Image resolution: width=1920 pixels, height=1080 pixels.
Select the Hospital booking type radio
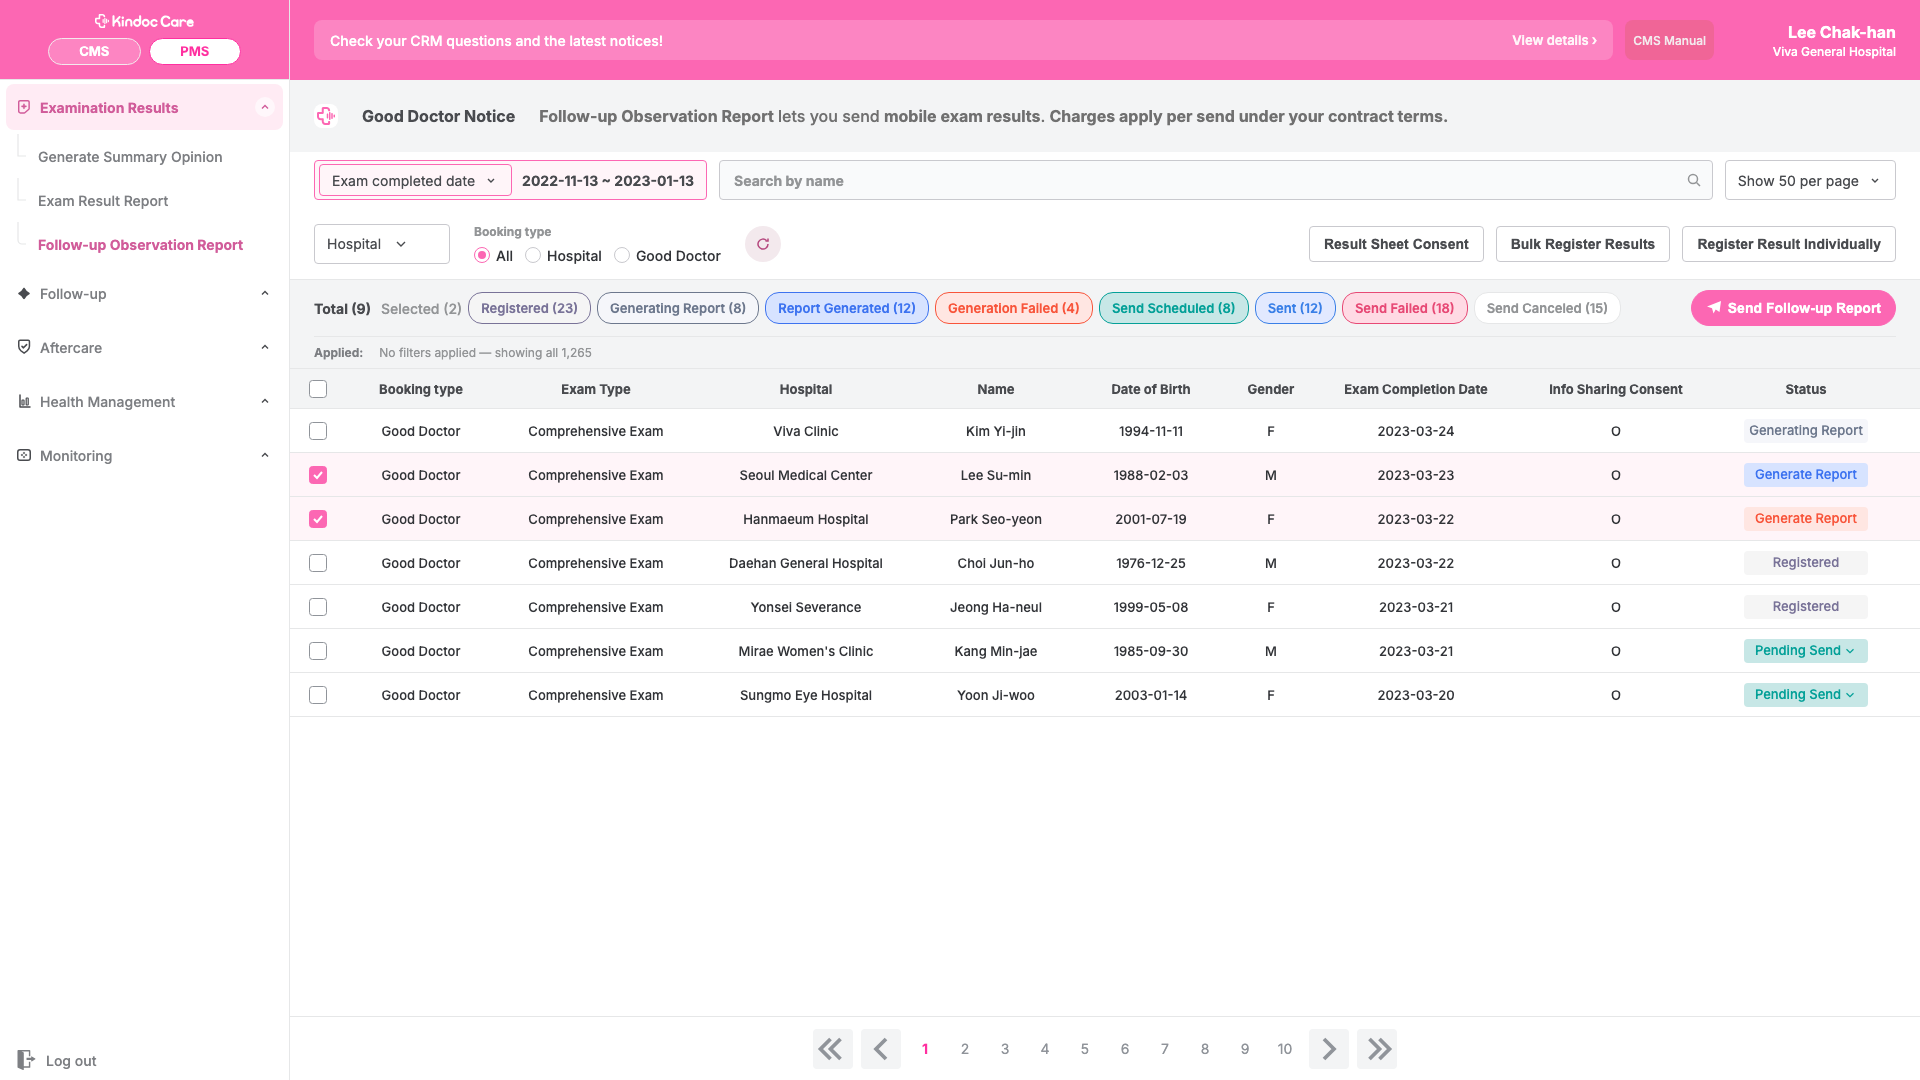[533, 256]
